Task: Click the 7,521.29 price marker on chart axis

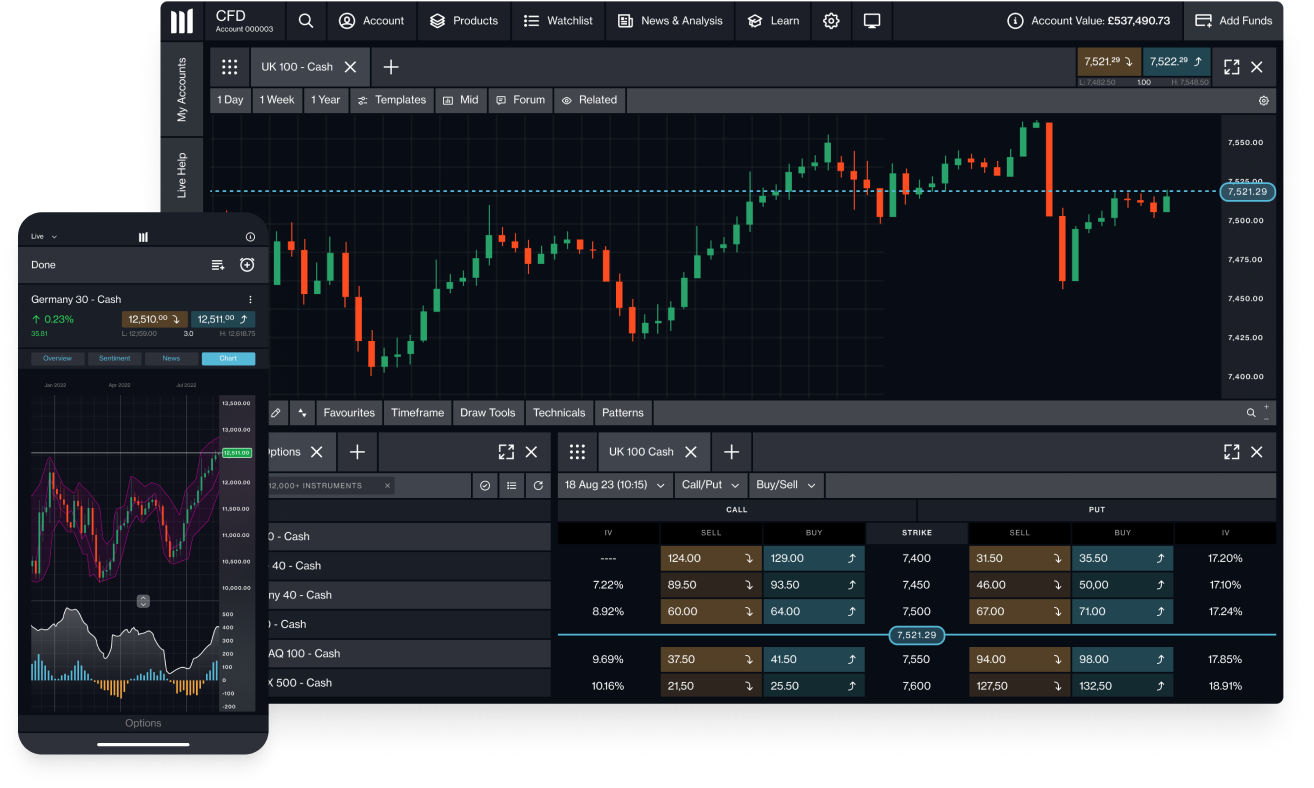Action: click(x=1247, y=191)
